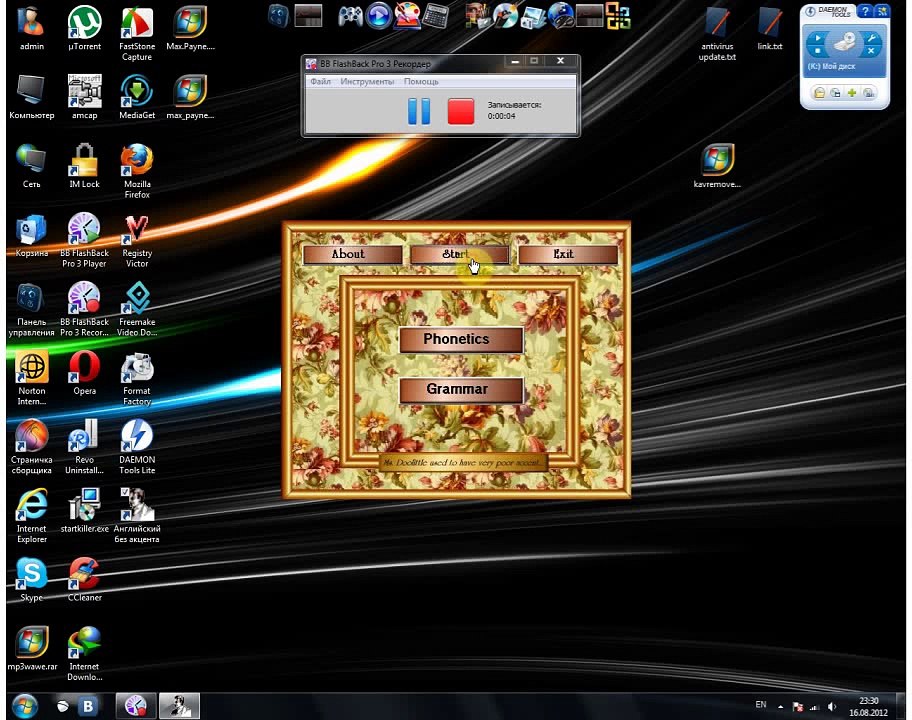
Task: Open Панель управления desktop icon
Action: tap(31, 309)
